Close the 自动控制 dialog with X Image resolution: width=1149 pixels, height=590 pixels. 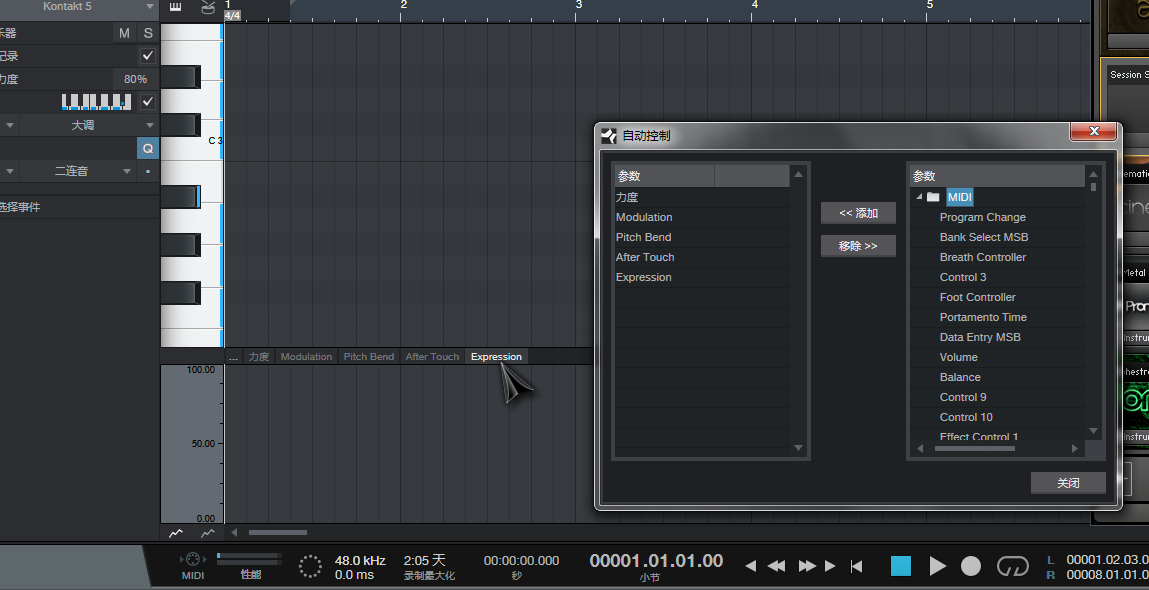click(1093, 131)
